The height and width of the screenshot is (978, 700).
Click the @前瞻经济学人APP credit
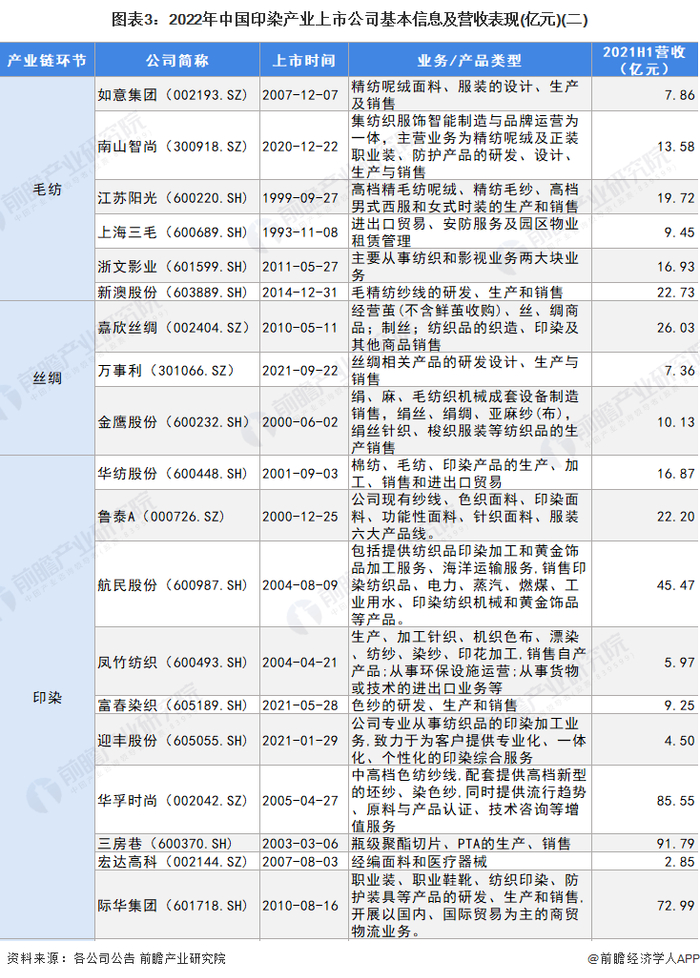click(x=643, y=958)
